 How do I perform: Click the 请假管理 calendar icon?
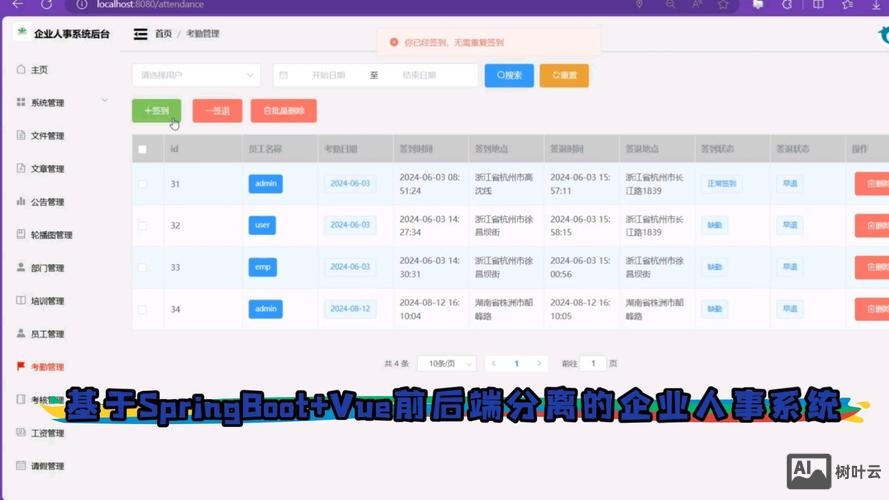(21, 465)
